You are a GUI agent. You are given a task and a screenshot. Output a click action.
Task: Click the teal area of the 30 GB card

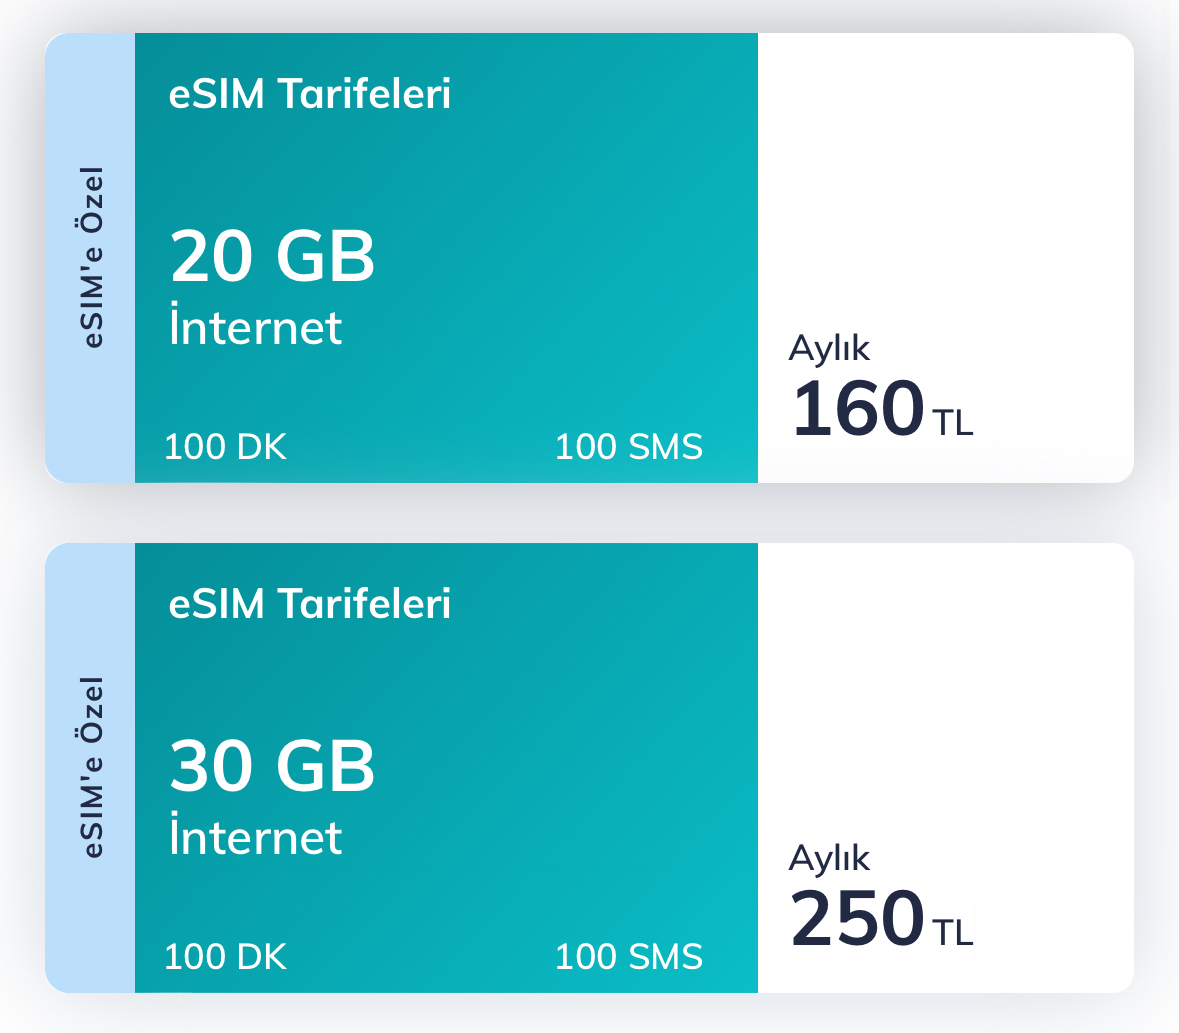[x=447, y=768]
